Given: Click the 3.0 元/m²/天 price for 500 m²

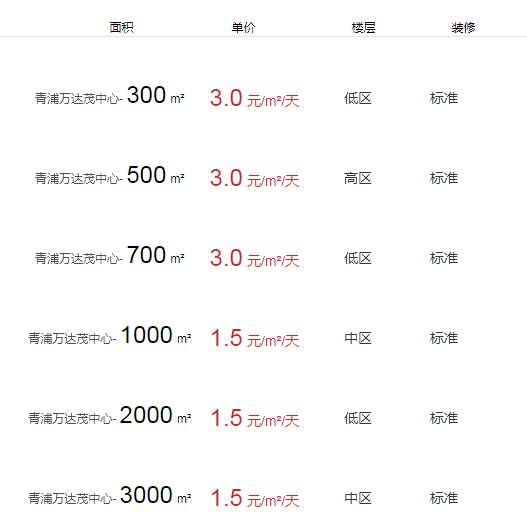Looking at the screenshot, I should click(x=254, y=178).
